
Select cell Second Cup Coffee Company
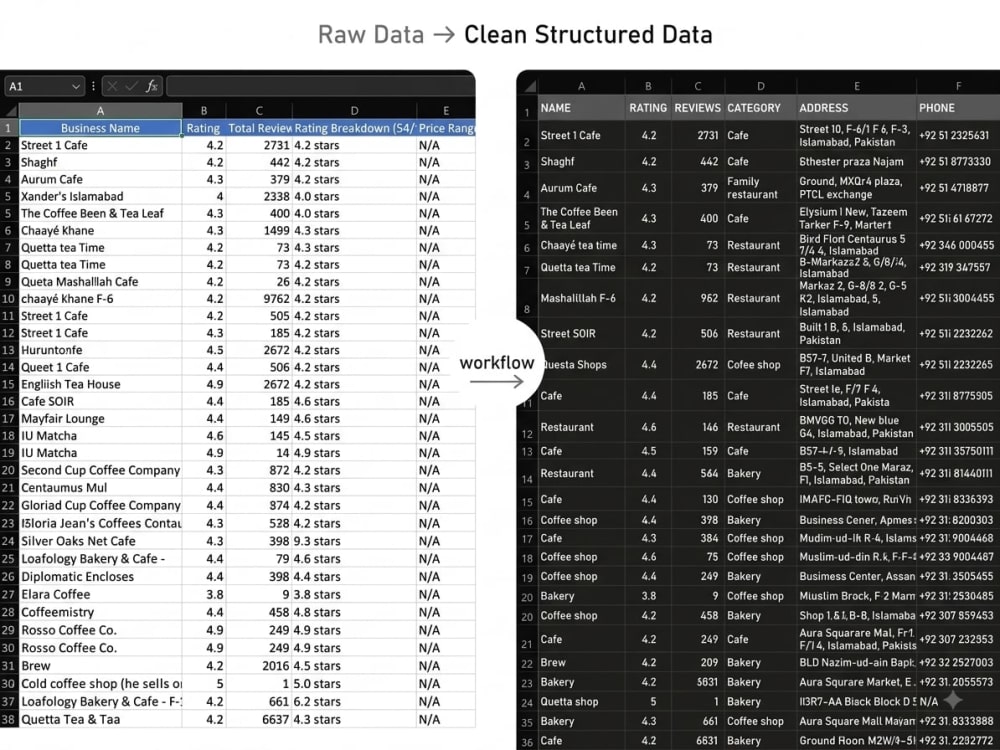pyautogui.click(x=100, y=470)
